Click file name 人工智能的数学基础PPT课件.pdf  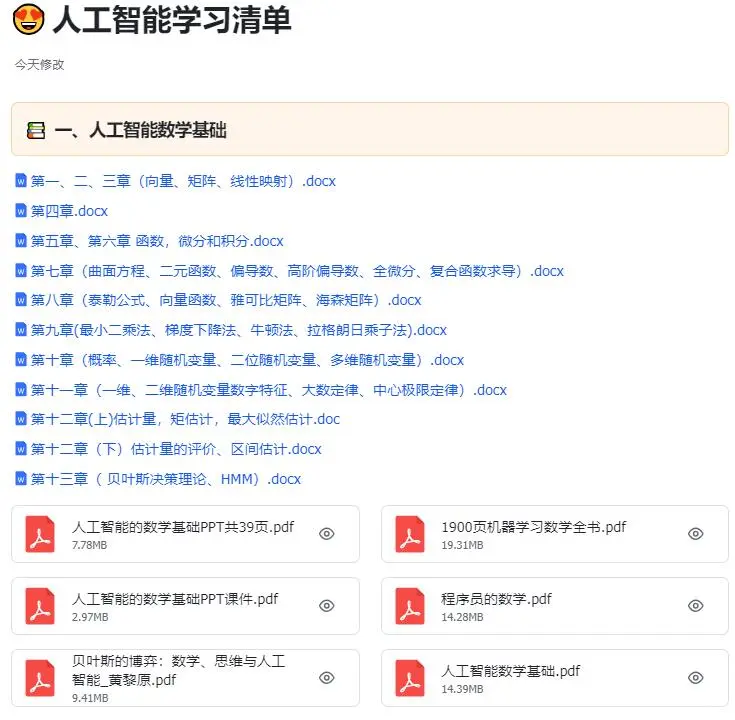tap(175, 600)
